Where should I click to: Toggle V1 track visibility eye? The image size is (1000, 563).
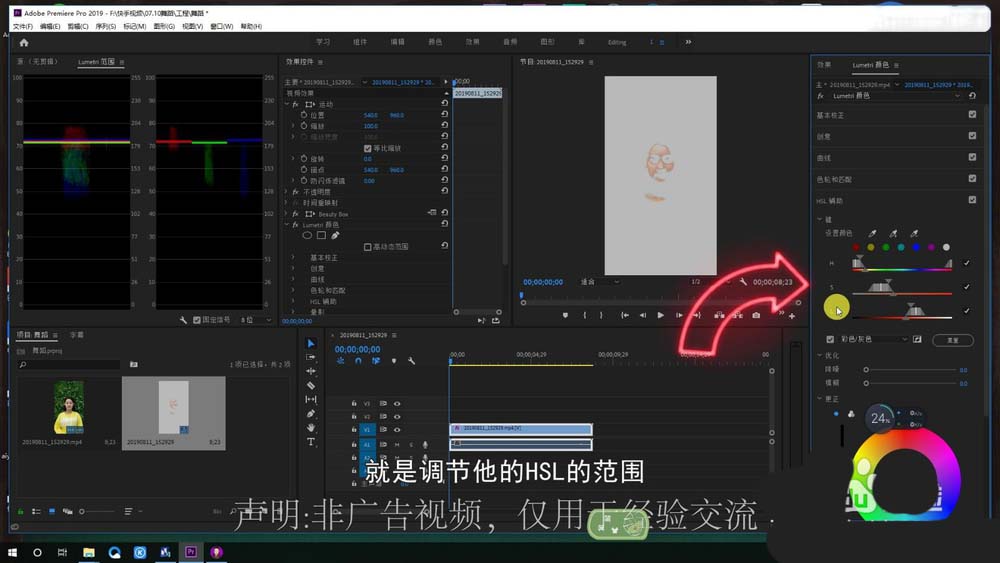pyautogui.click(x=397, y=430)
